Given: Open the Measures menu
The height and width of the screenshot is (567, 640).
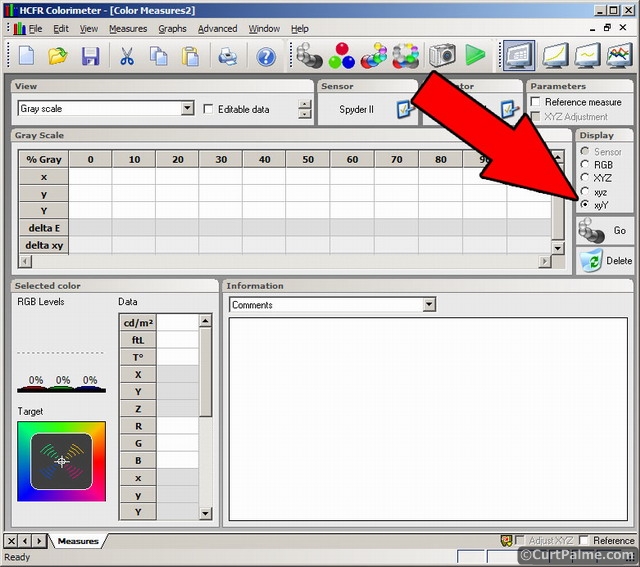Looking at the screenshot, I should pyautogui.click(x=128, y=29).
